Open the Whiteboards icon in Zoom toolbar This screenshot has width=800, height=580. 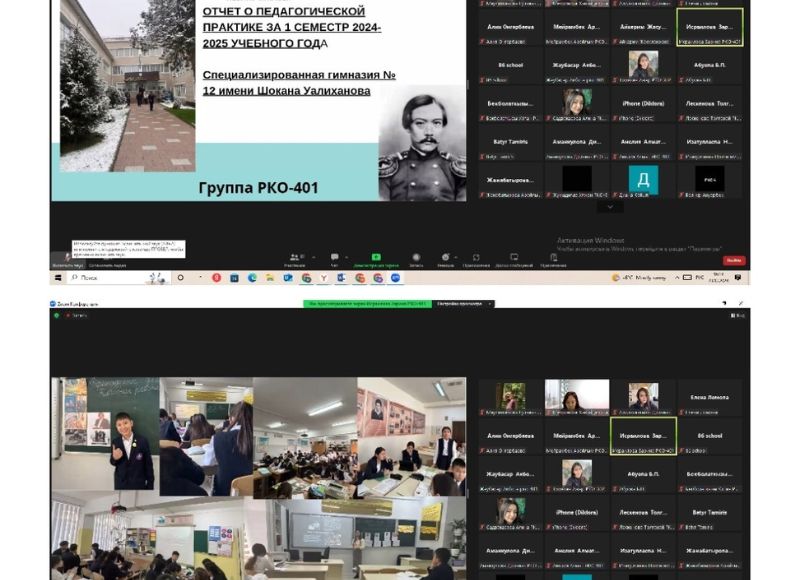pos(514,258)
